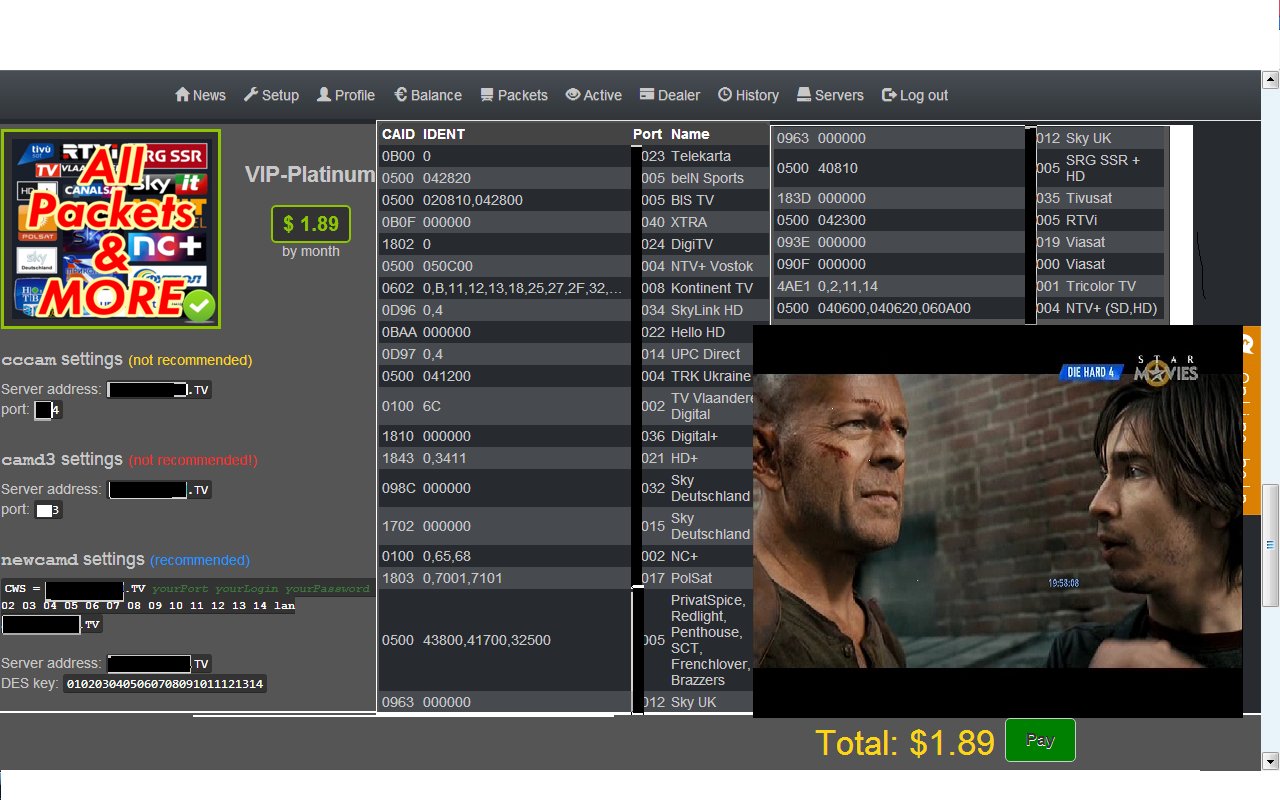Click the NC+ row name
Image resolution: width=1280 pixels, height=800 pixels.
coord(685,556)
